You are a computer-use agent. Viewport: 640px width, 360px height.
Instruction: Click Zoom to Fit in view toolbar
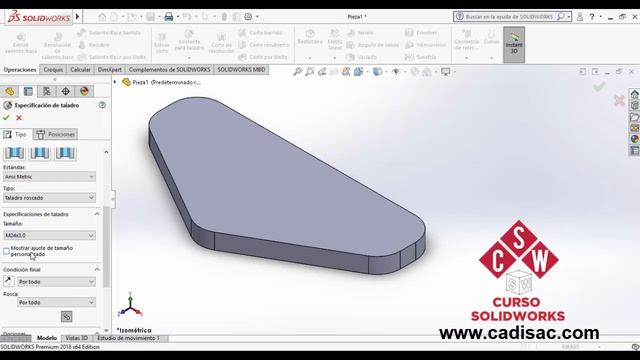point(297,72)
